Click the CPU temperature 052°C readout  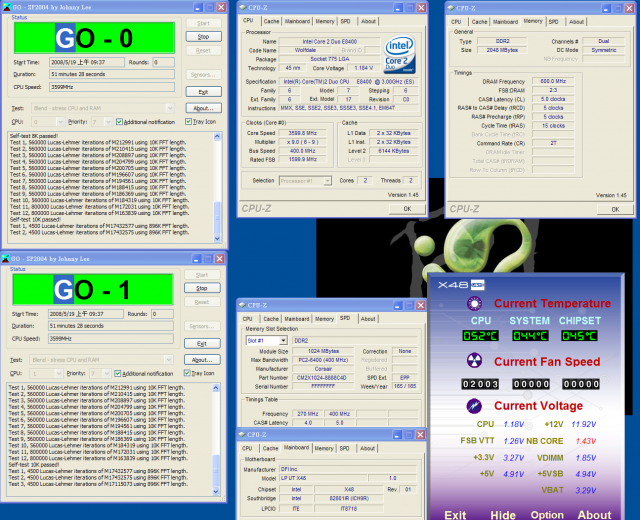pyautogui.click(x=480, y=336)
